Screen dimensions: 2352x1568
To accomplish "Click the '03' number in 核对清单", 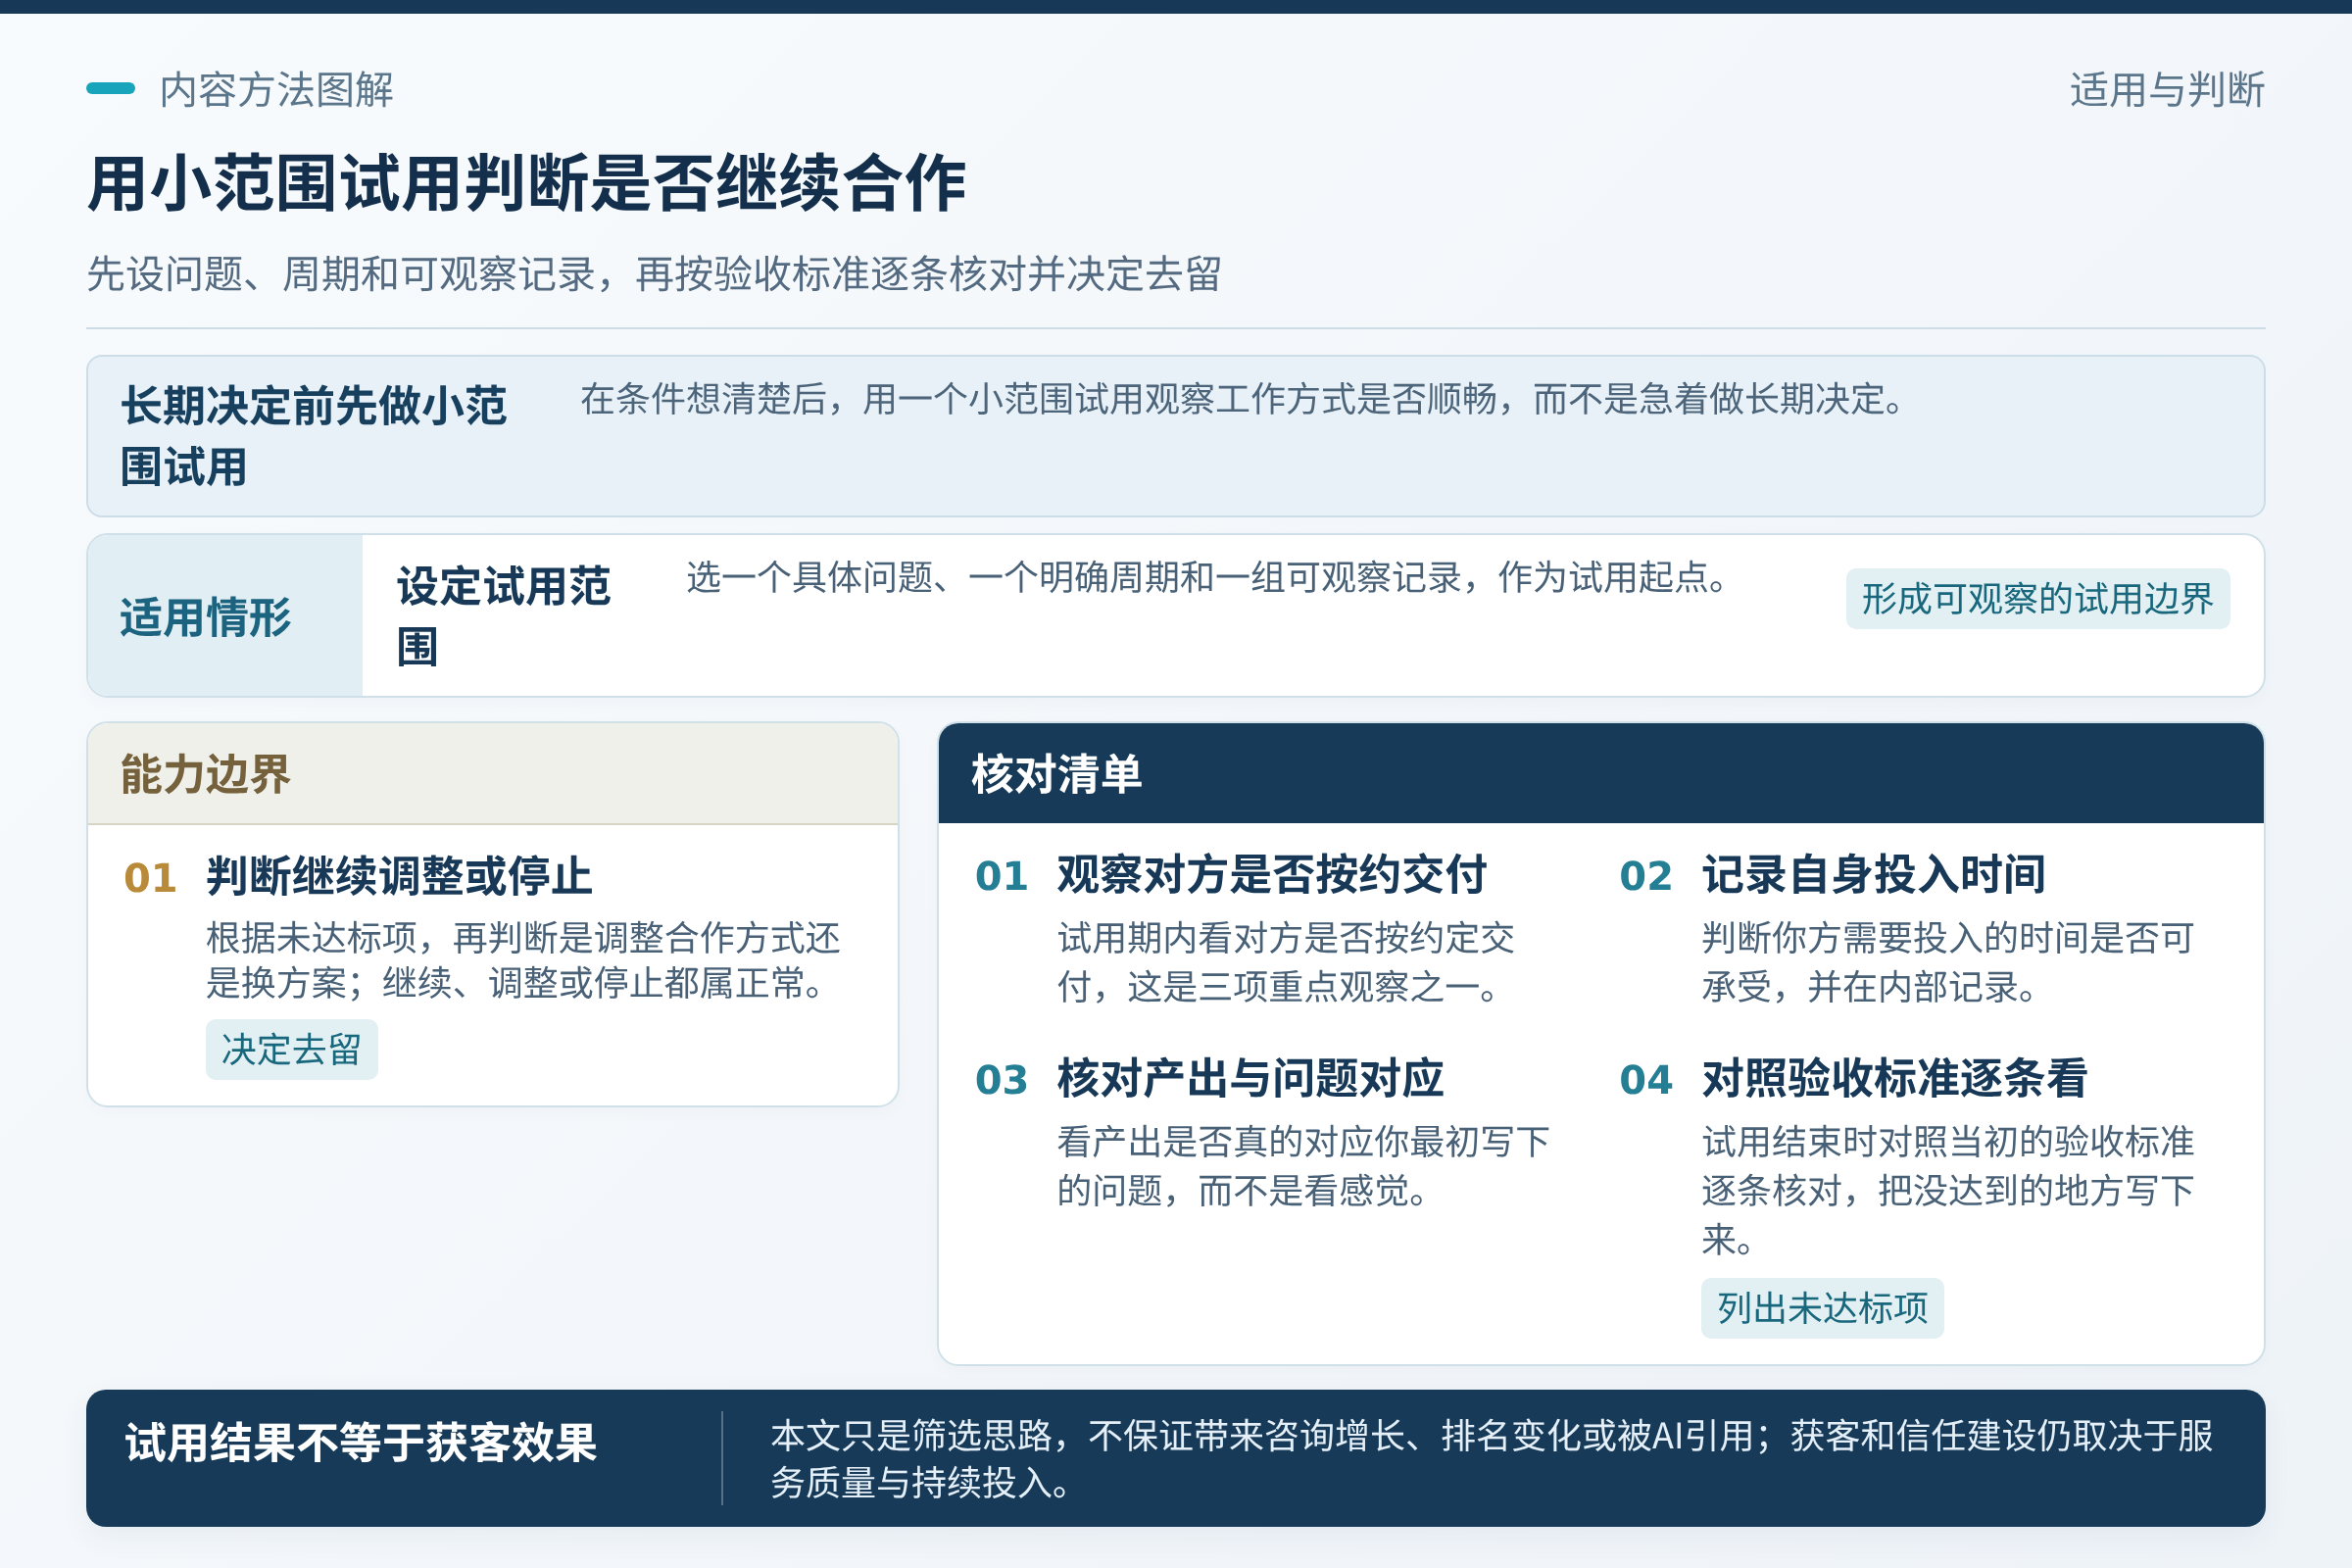I will [1001, 1080].
